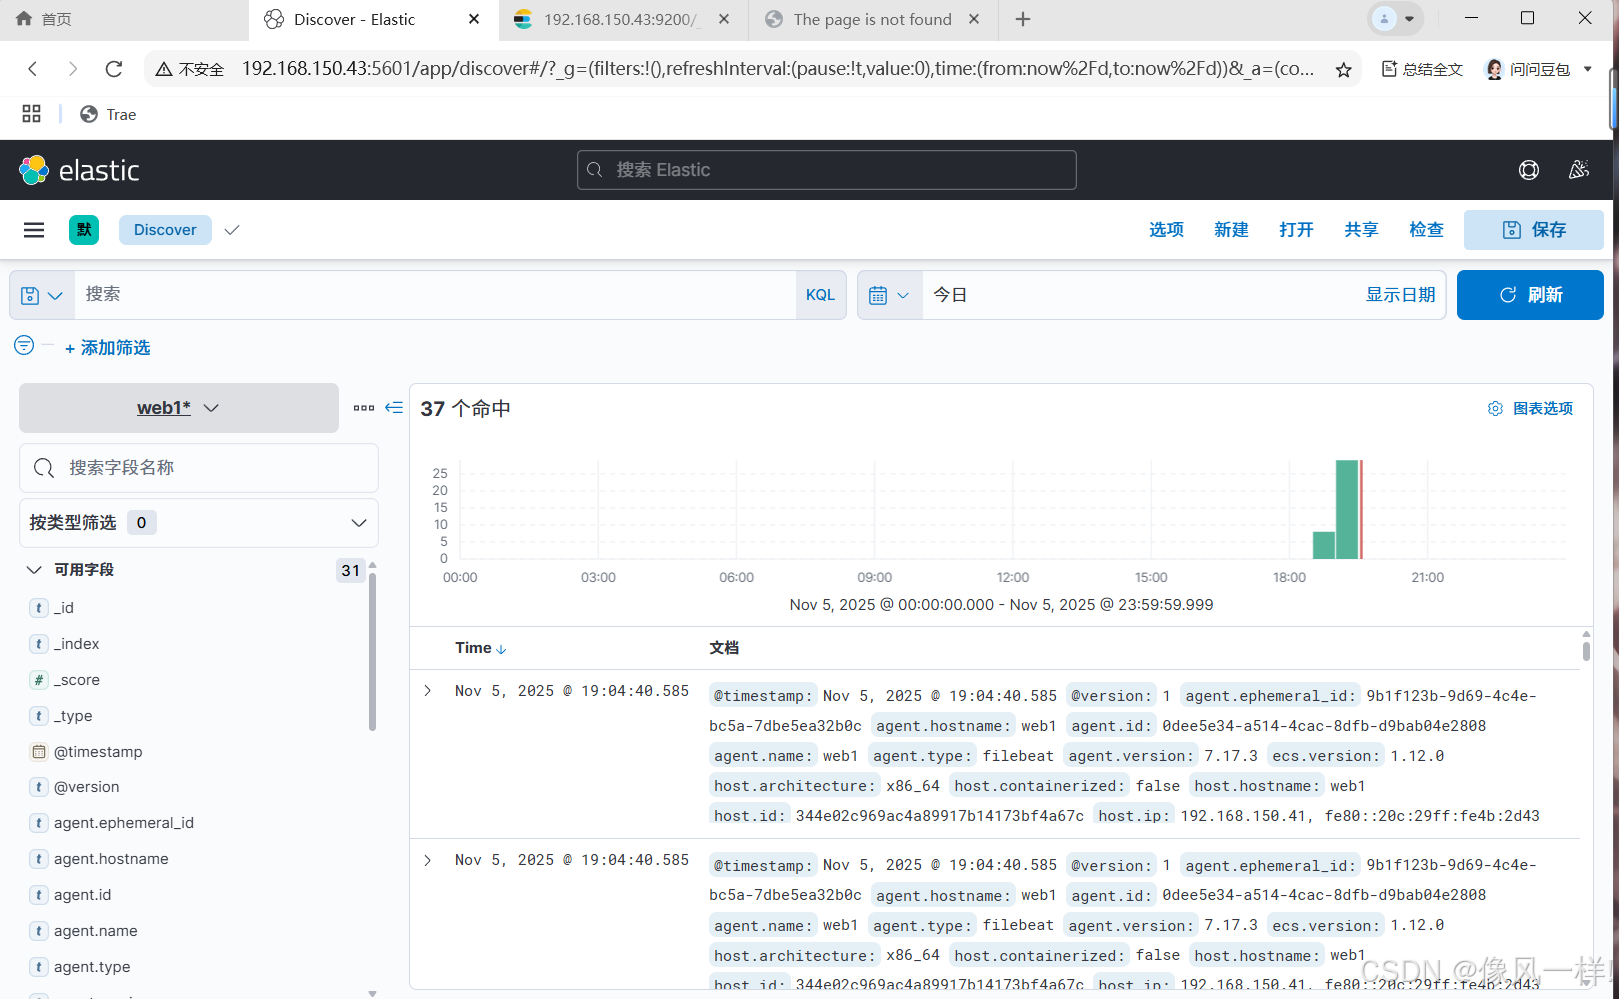
Task: Click the KQL query search input
Action: coord(435,295)
